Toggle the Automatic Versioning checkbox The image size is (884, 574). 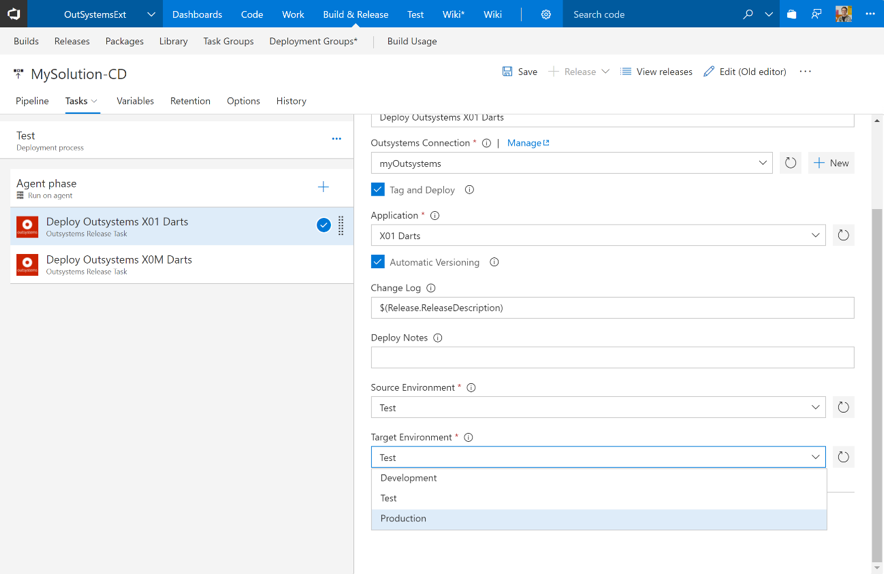(378, 262)
